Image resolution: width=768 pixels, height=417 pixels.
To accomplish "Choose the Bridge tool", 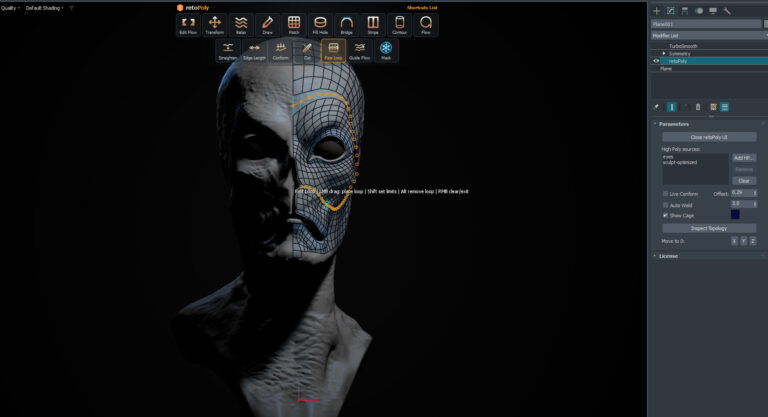I will click(x=347, y=25).
